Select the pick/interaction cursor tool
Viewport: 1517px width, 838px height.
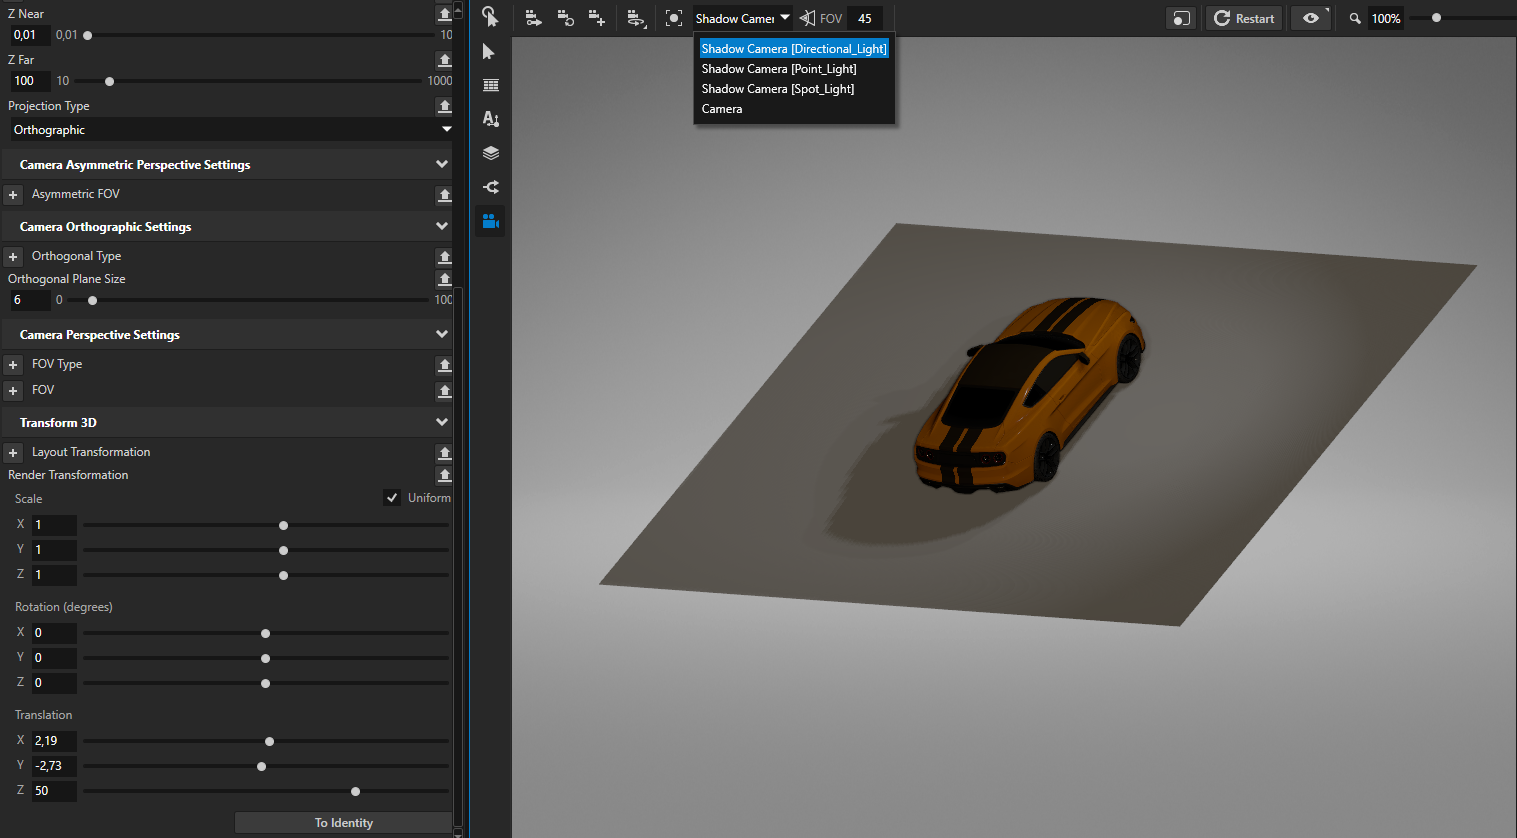pos(490,17)
